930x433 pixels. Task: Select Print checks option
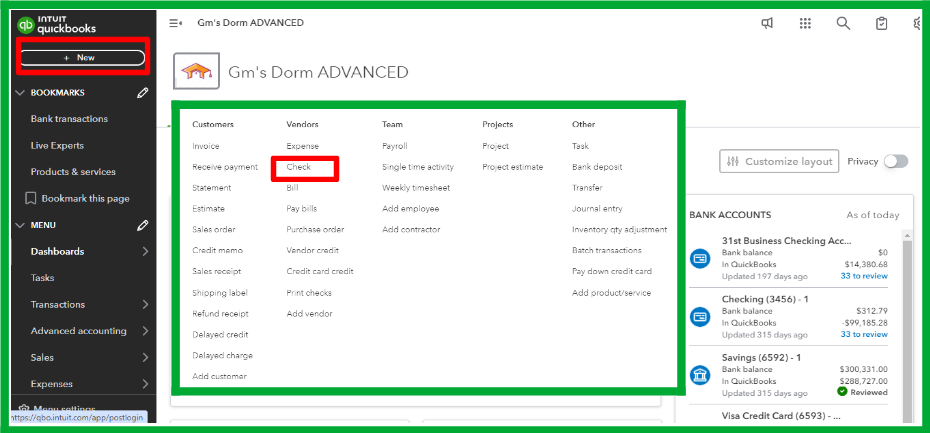click(308, 293)
